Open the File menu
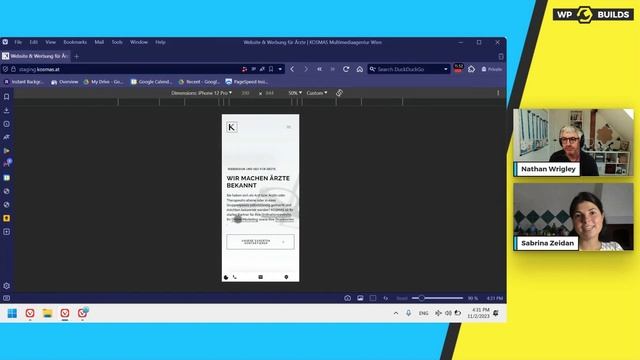 coord(18,42)
